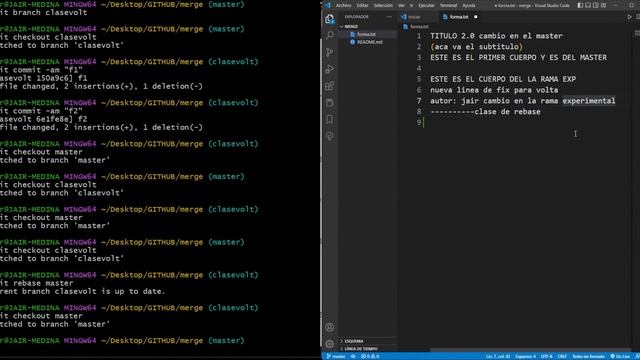
Task: Open the Run and Debug view icon
Action: coord(330,69)
